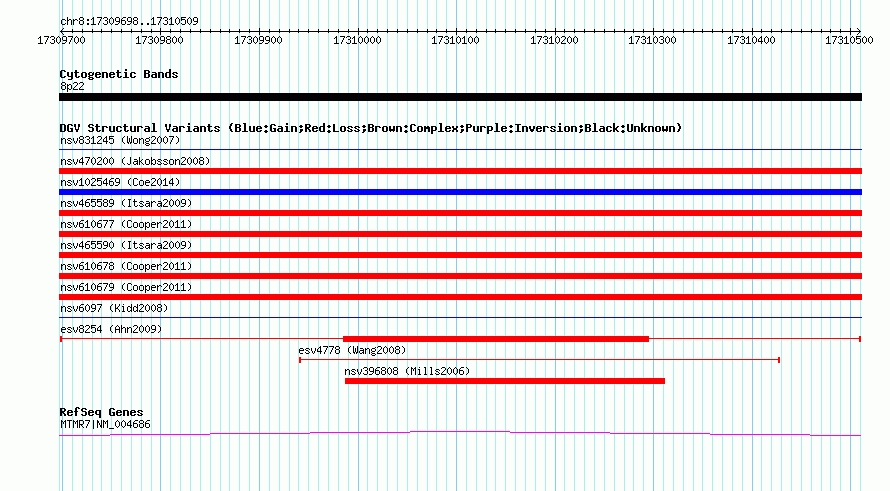Click the 17309800 ruler position label

[159, 40]
